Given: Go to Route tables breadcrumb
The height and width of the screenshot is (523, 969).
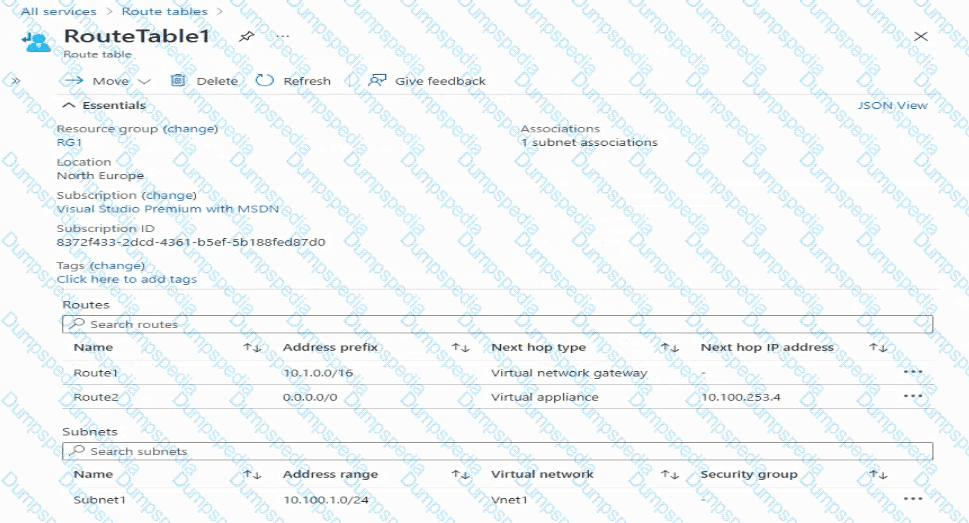Looking at the screenshot, I should [164, 12].
